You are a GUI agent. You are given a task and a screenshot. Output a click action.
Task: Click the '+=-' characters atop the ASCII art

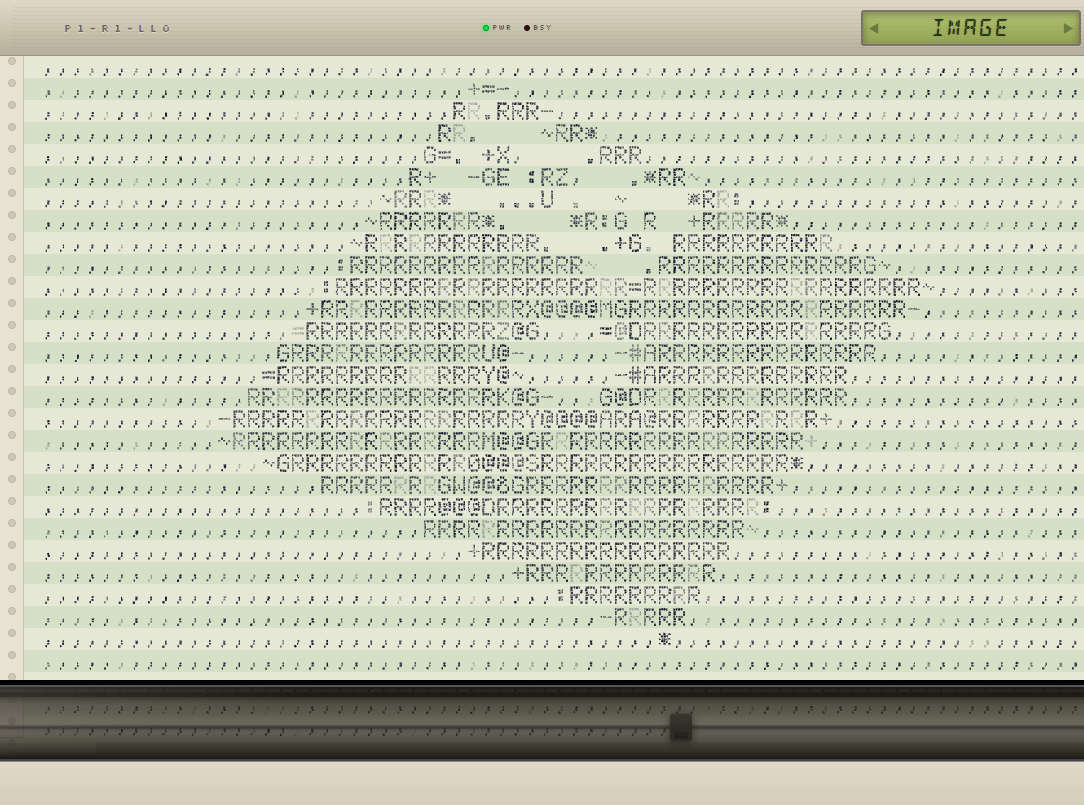[489, 90]
